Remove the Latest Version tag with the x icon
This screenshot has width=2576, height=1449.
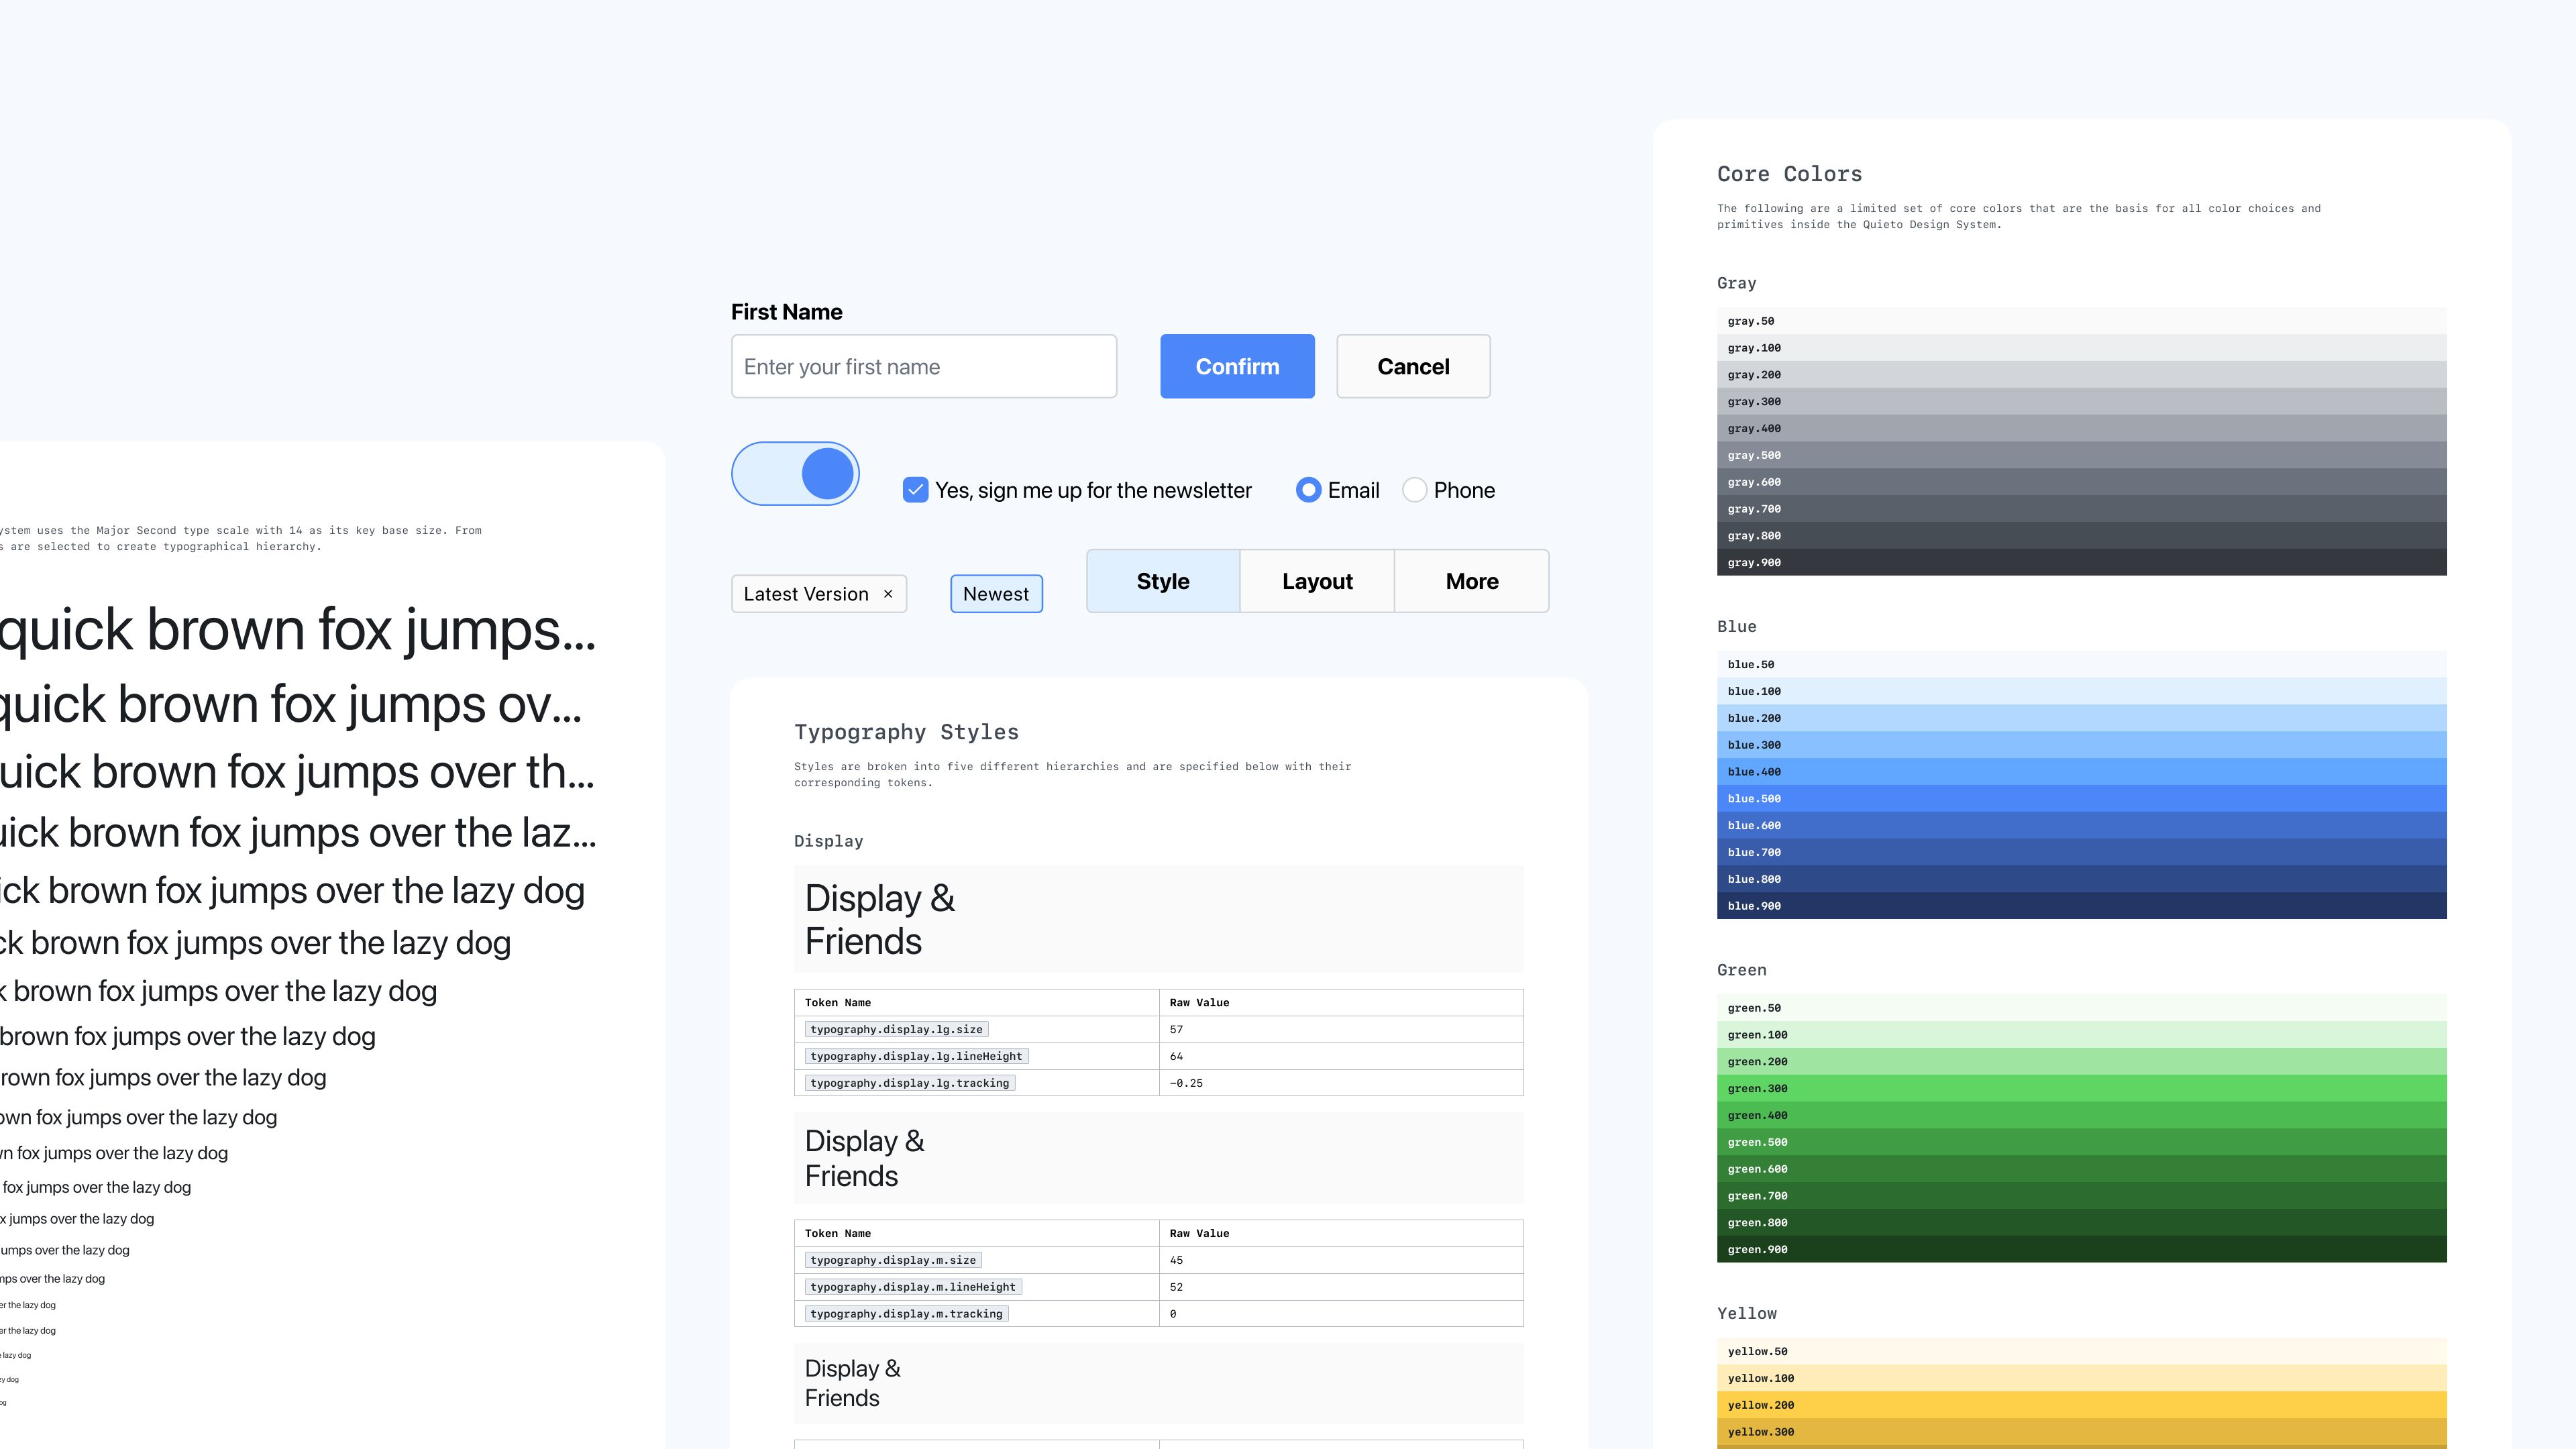(887, 594)
